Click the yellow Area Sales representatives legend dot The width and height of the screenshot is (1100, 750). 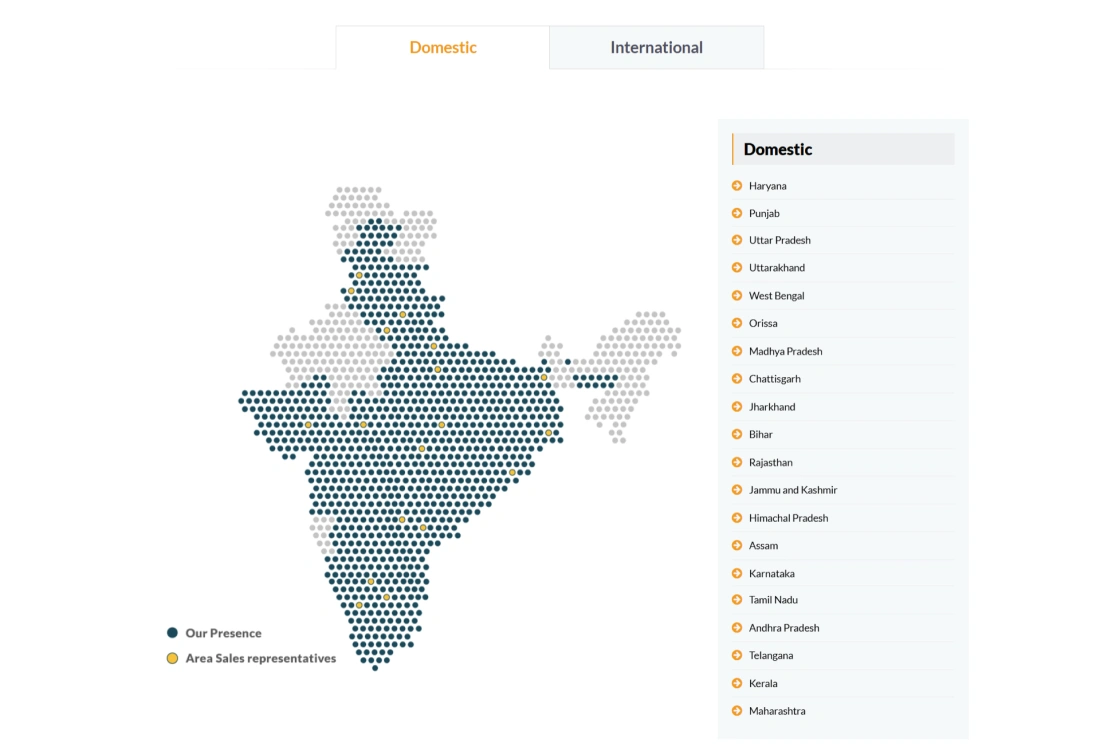point(173,659)
